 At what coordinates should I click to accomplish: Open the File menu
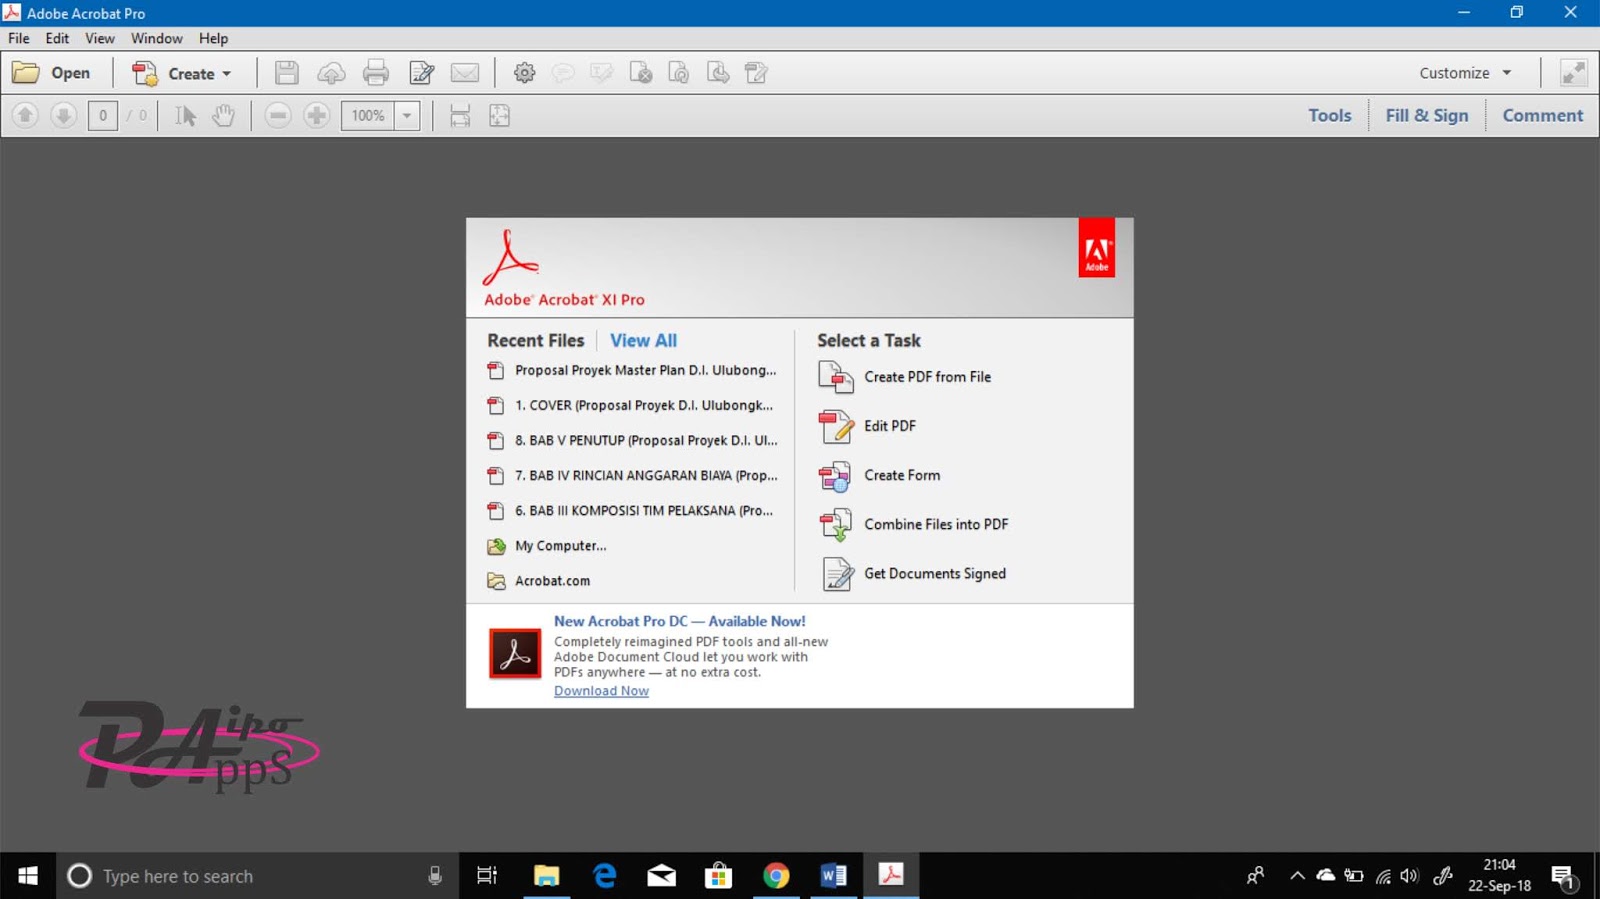19,38
